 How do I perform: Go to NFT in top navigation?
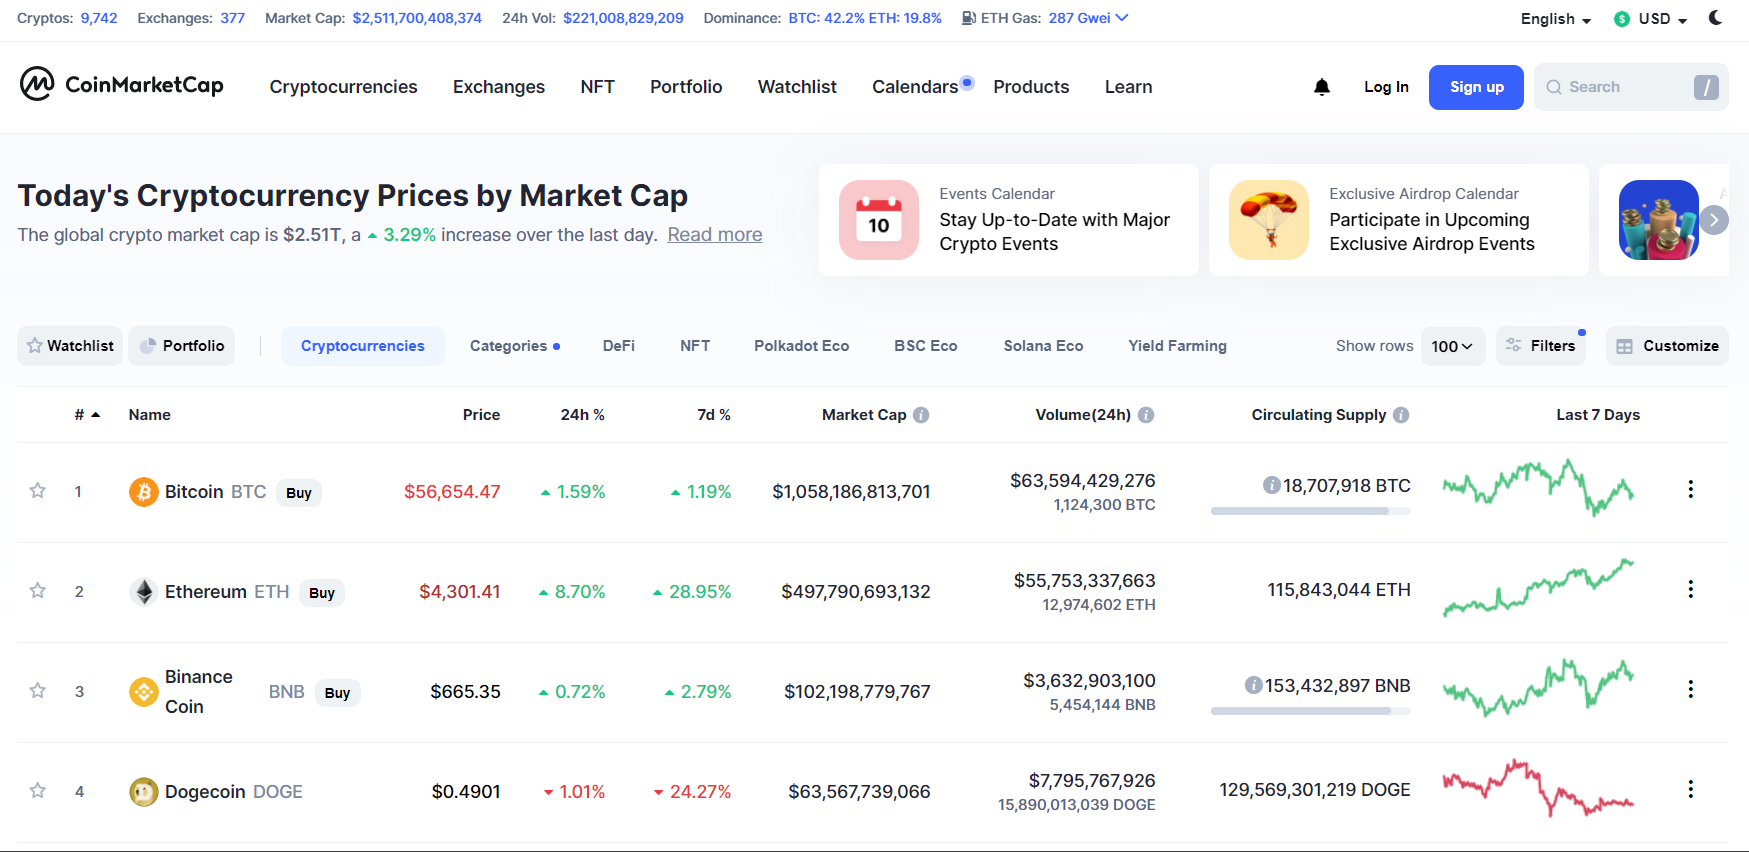coord(597,87)
